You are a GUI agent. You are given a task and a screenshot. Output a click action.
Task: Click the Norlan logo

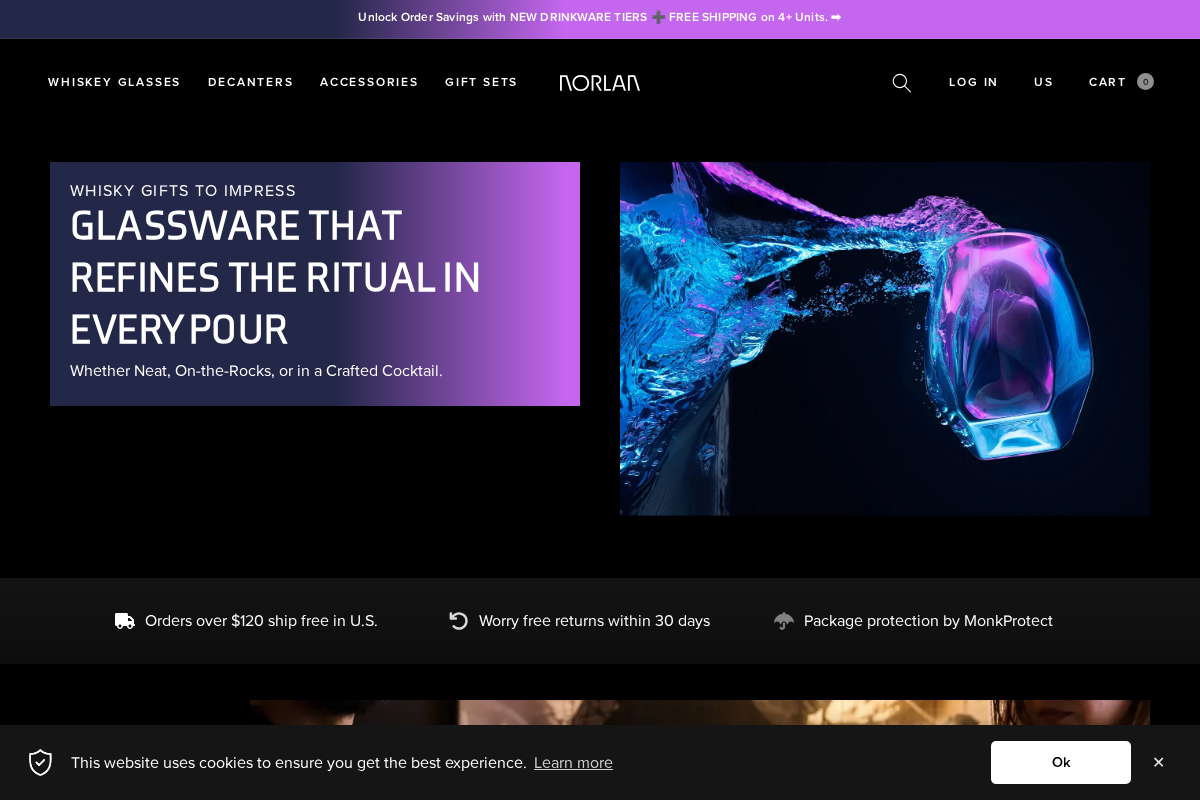click(600, 83)
